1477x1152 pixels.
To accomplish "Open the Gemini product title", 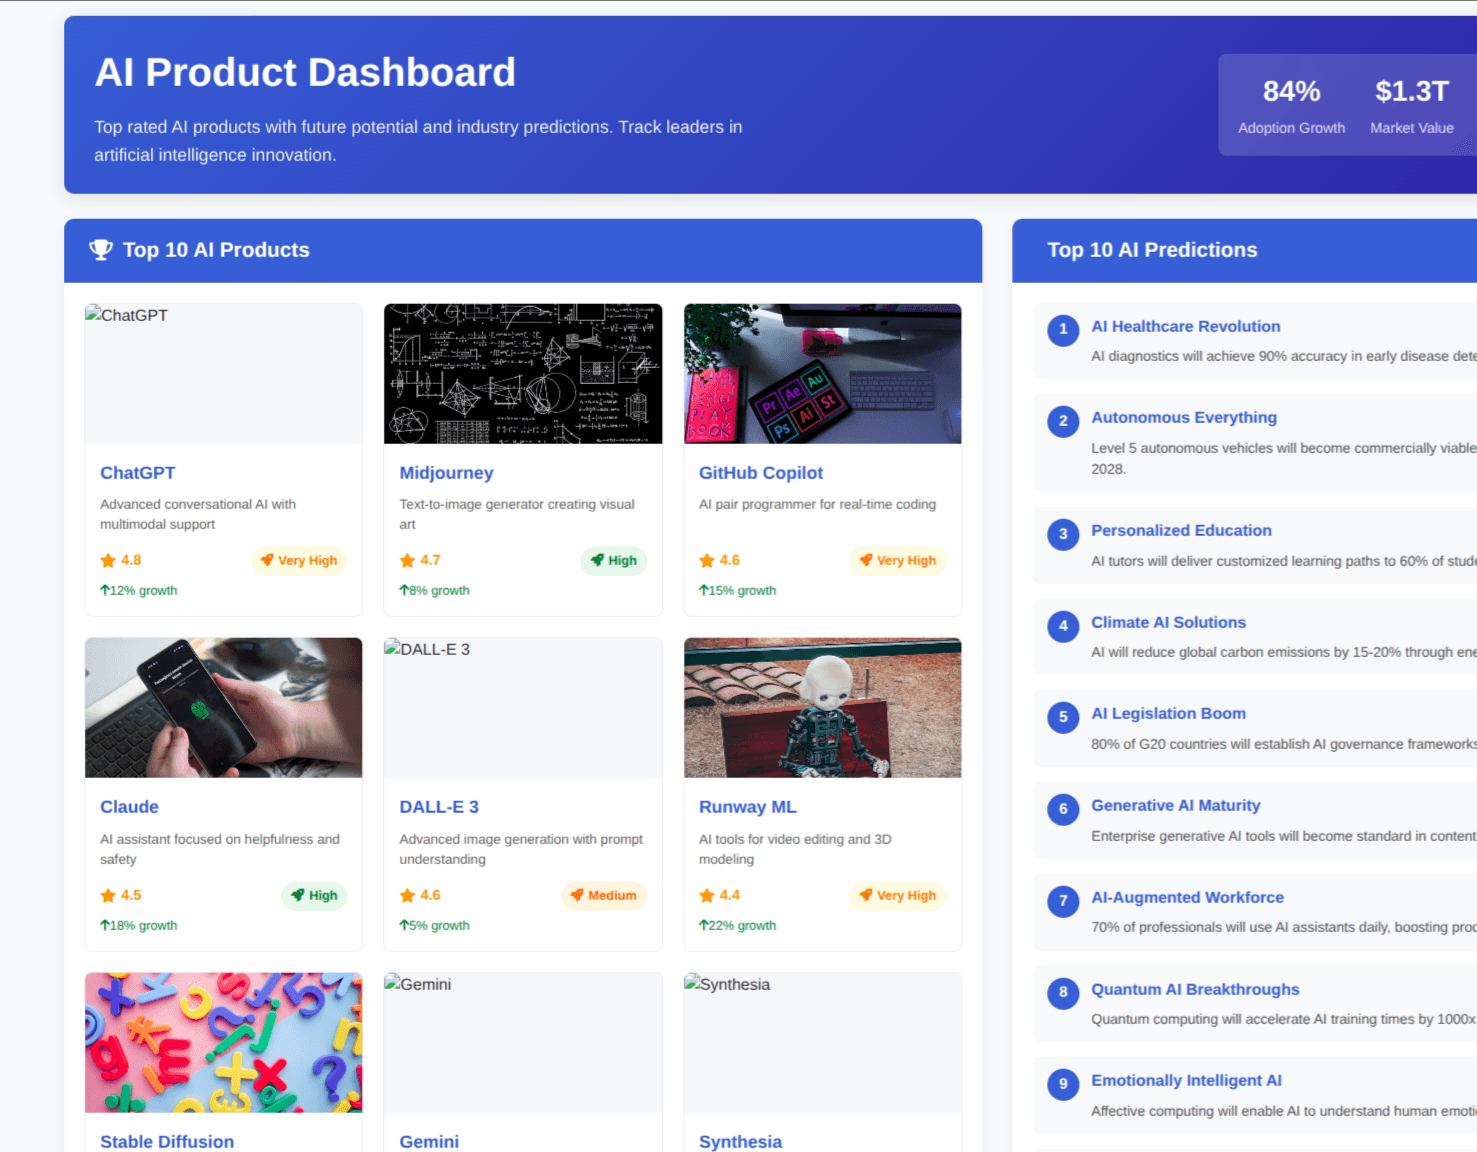I will 429,1142.
